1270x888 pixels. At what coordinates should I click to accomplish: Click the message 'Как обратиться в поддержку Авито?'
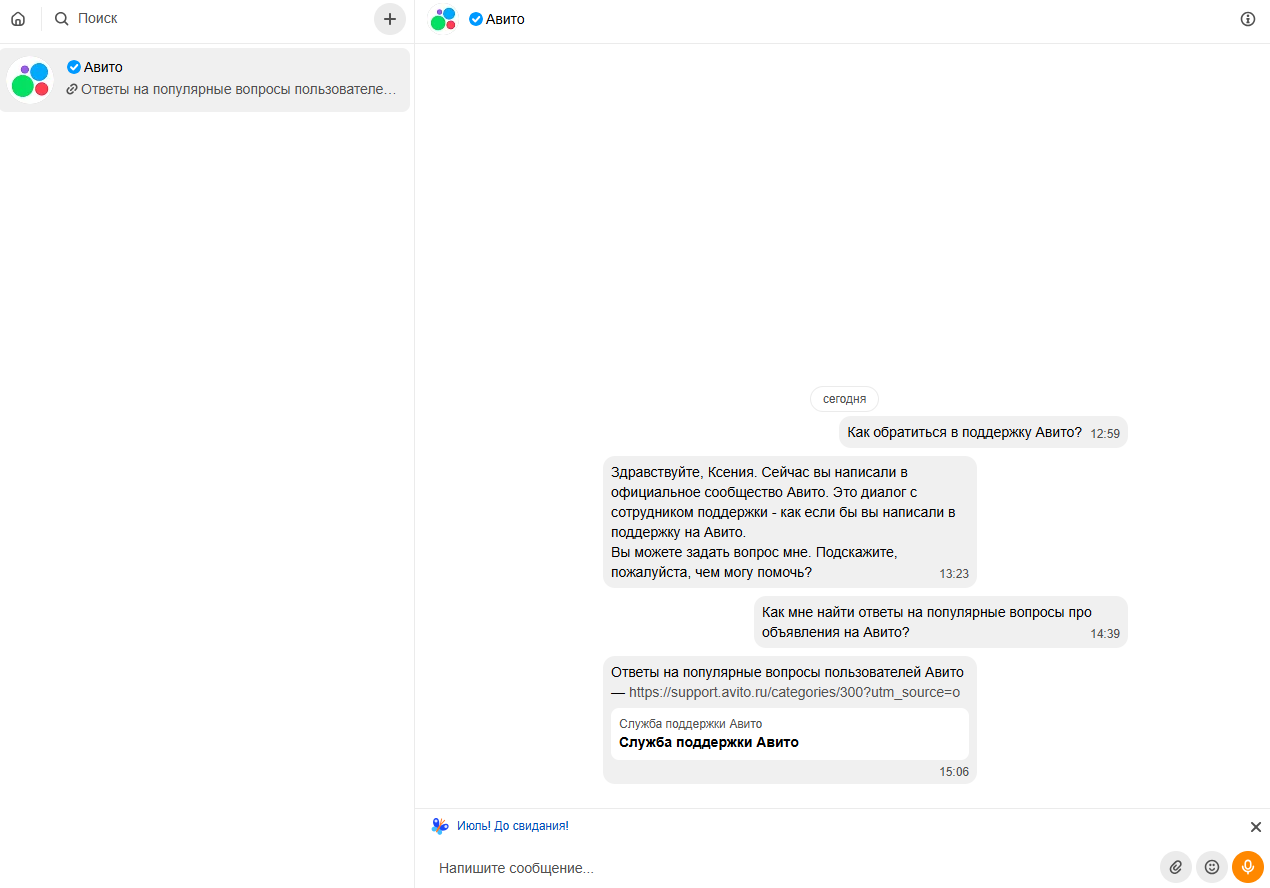click(964, 432)
